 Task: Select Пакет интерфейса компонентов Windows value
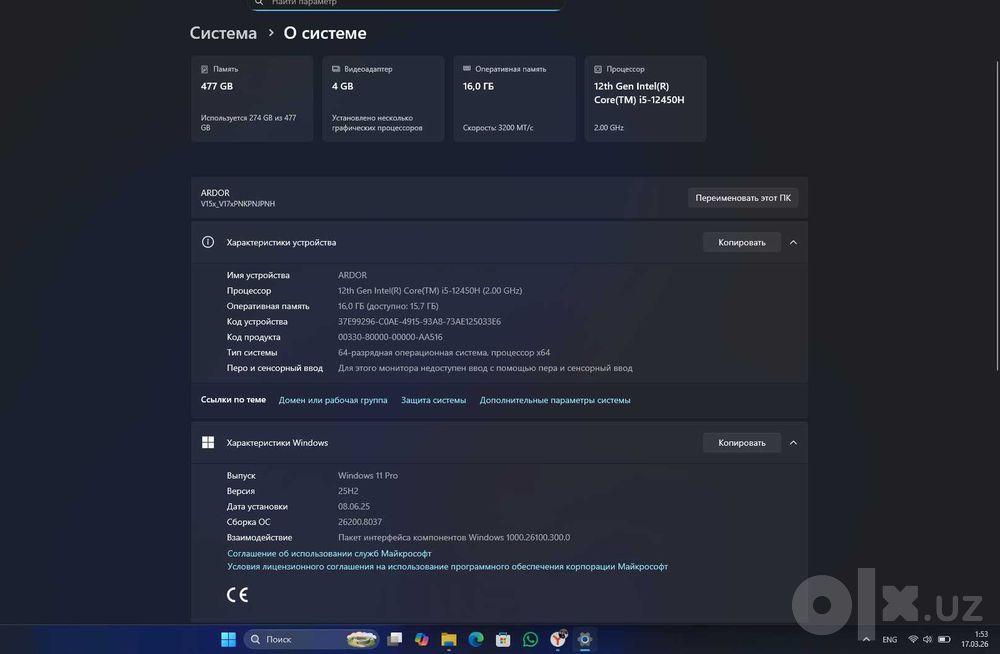[454, 537]
